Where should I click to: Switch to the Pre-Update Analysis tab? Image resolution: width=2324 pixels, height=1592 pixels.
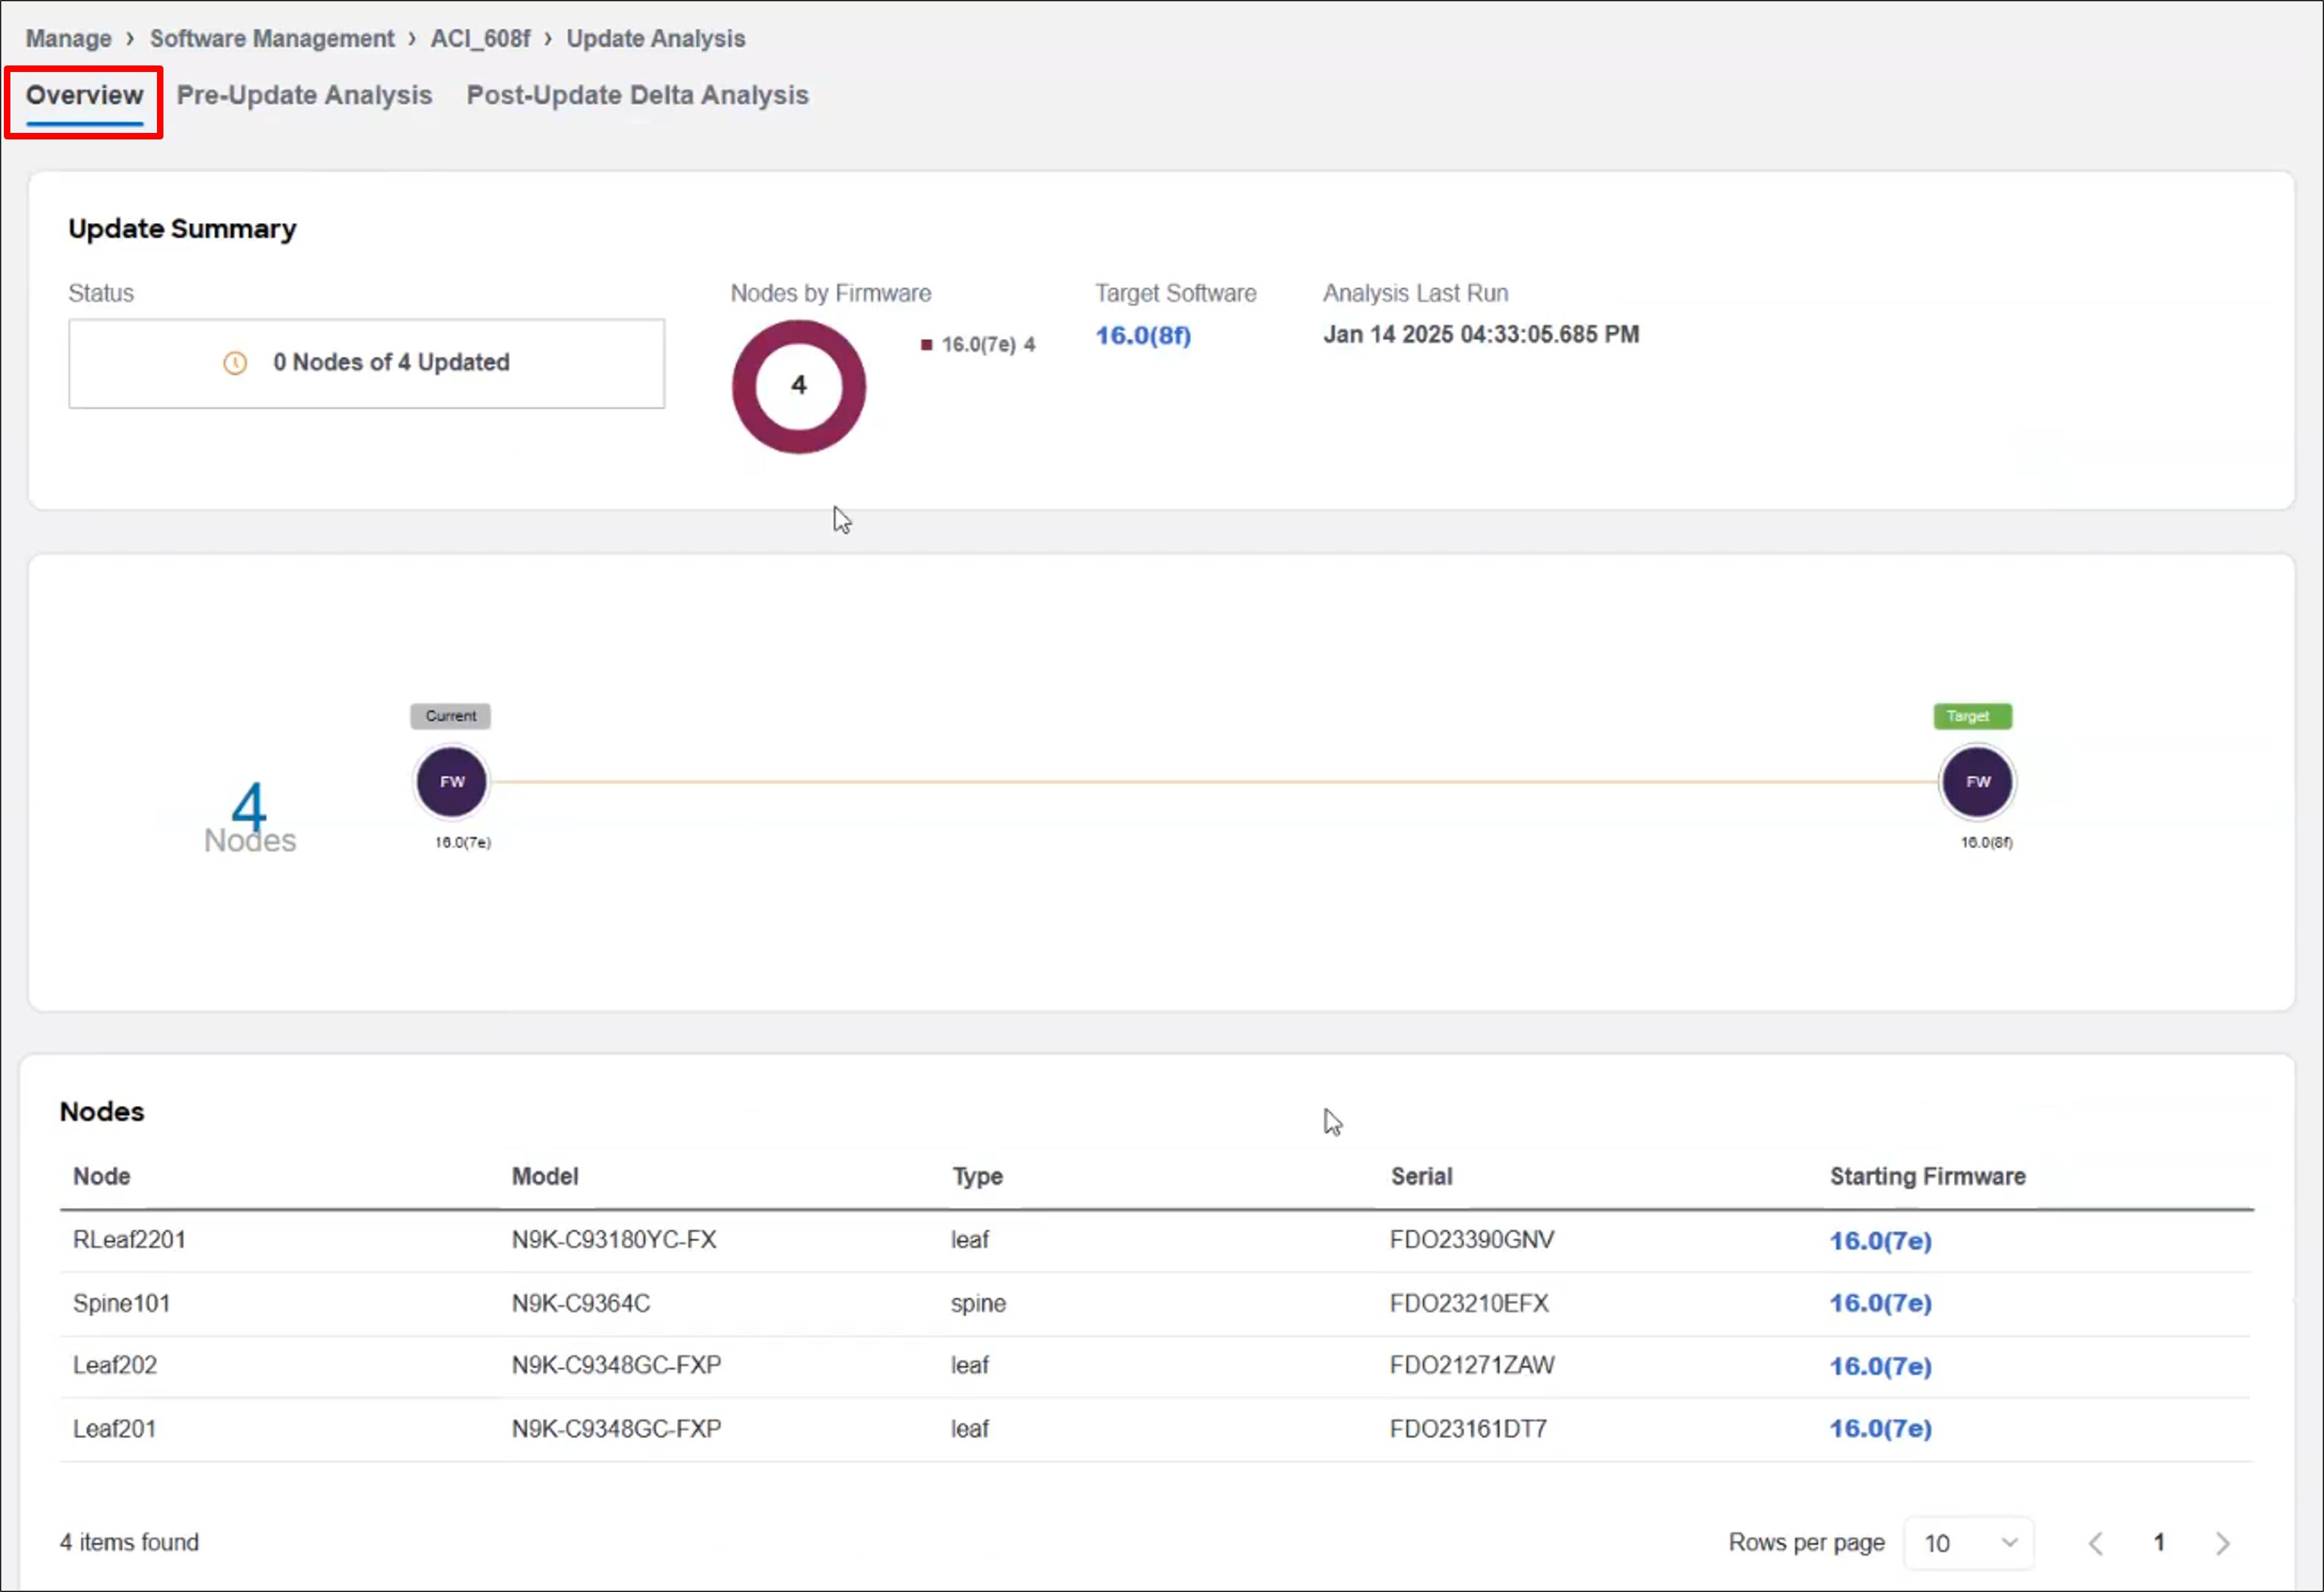pos(304,95)
